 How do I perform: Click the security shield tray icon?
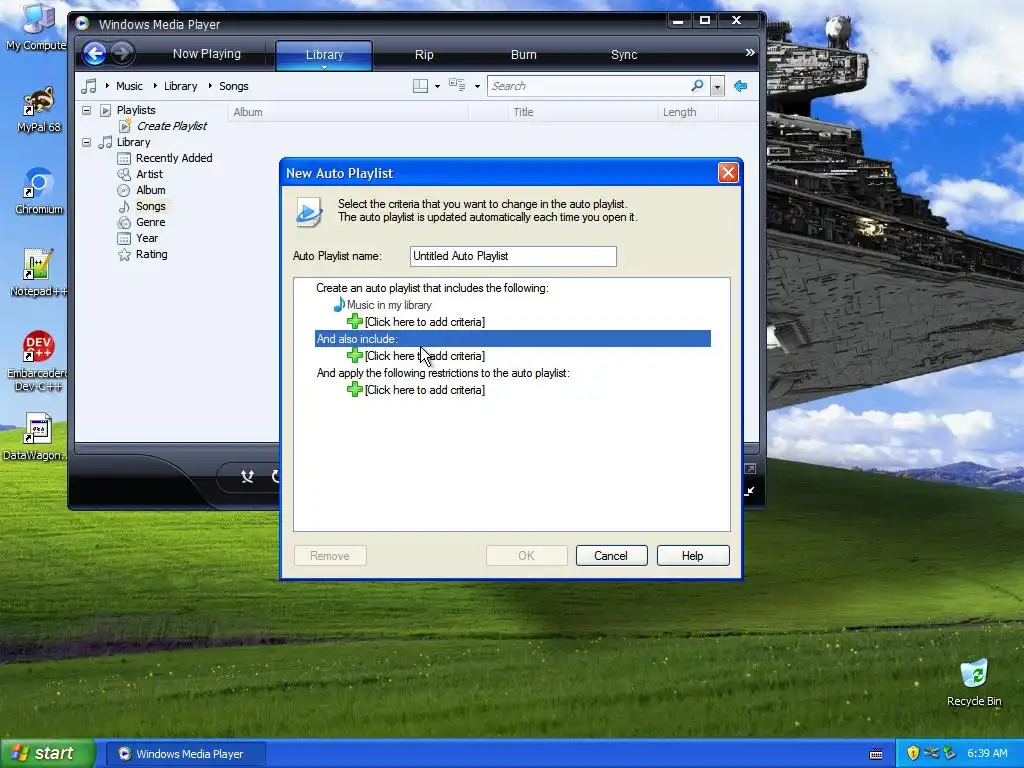pos(913,753)
